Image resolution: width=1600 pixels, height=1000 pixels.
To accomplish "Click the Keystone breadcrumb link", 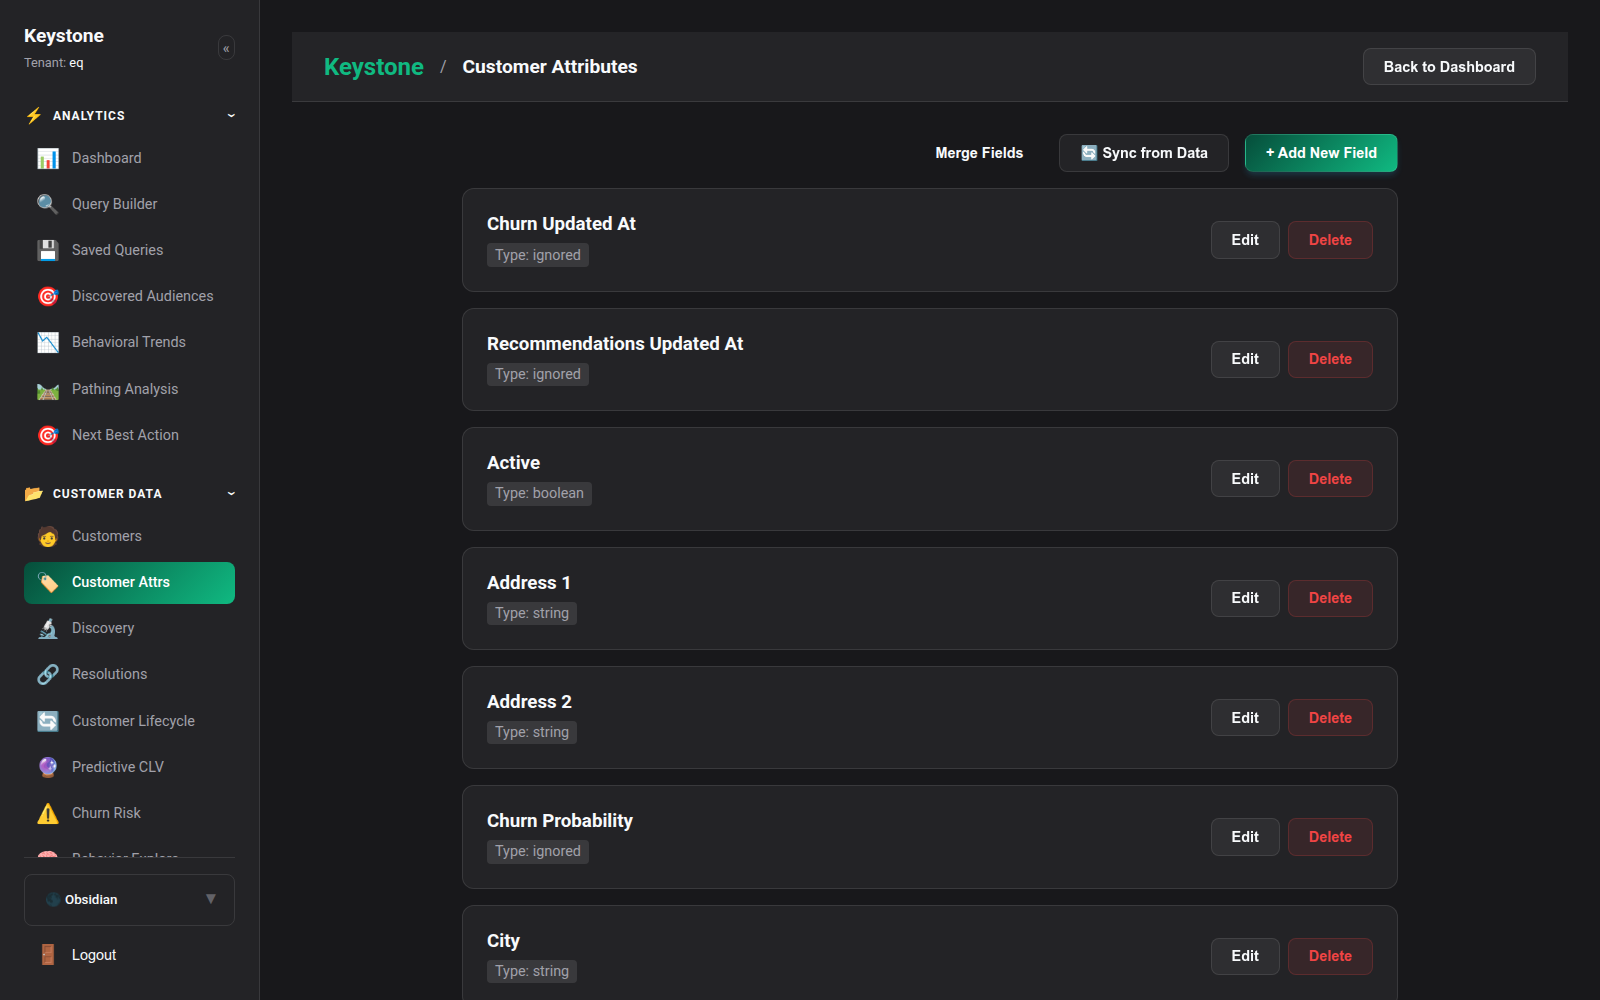I will click(374, 67).
